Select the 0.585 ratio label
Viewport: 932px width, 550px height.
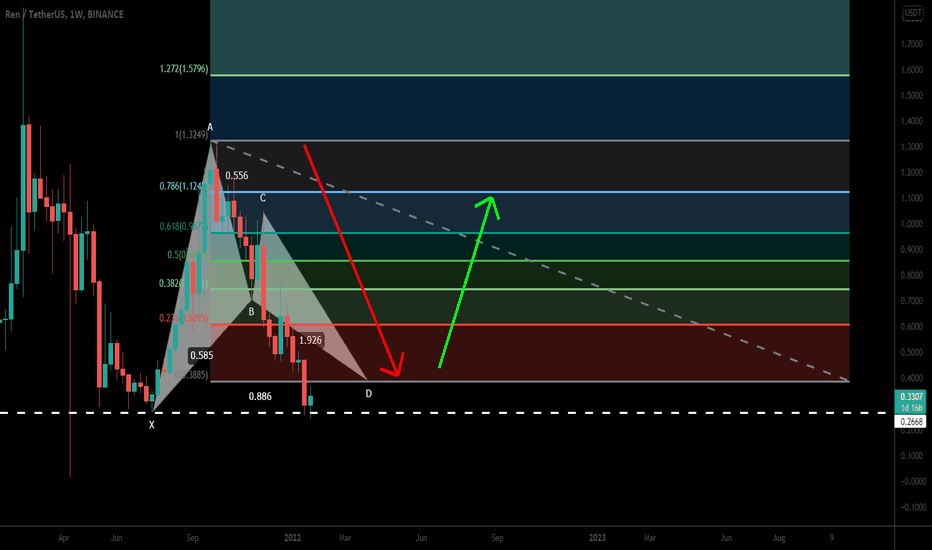click(x=201, y=355)
